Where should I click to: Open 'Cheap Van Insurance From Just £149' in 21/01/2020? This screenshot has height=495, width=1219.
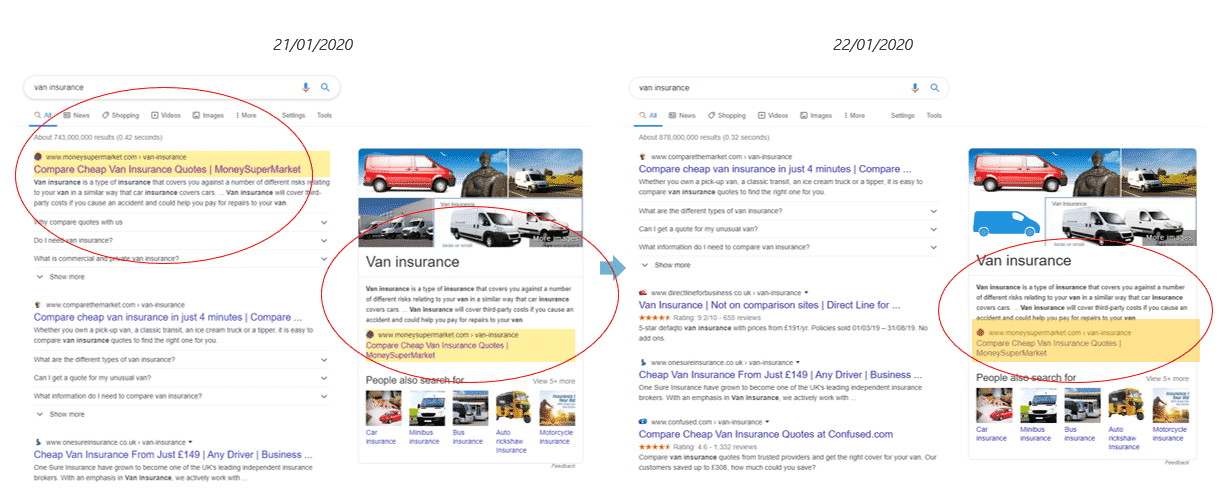coord(174,453)
